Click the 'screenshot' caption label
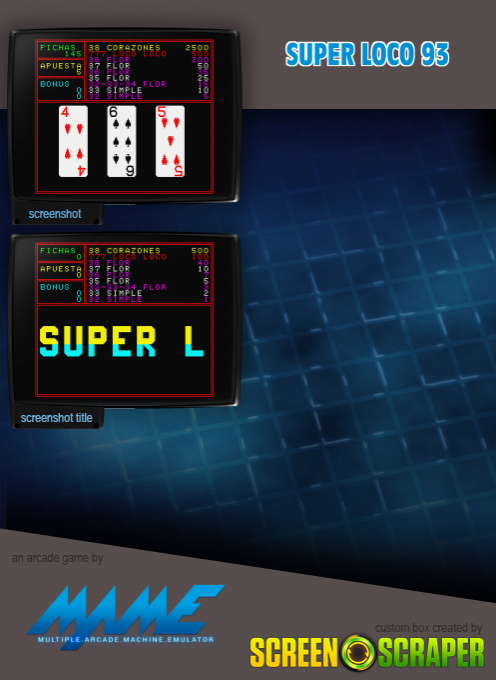This screenshot has height=680, width=496. click(x=55, y=214)
